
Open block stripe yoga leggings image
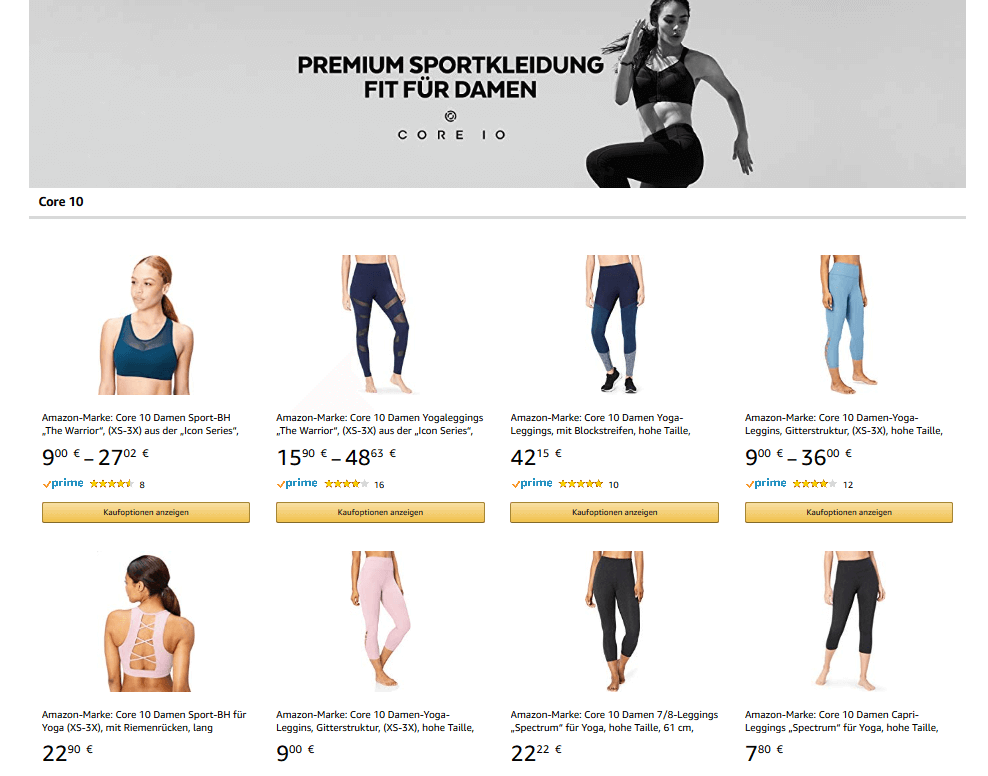click(x=614, y=324)
